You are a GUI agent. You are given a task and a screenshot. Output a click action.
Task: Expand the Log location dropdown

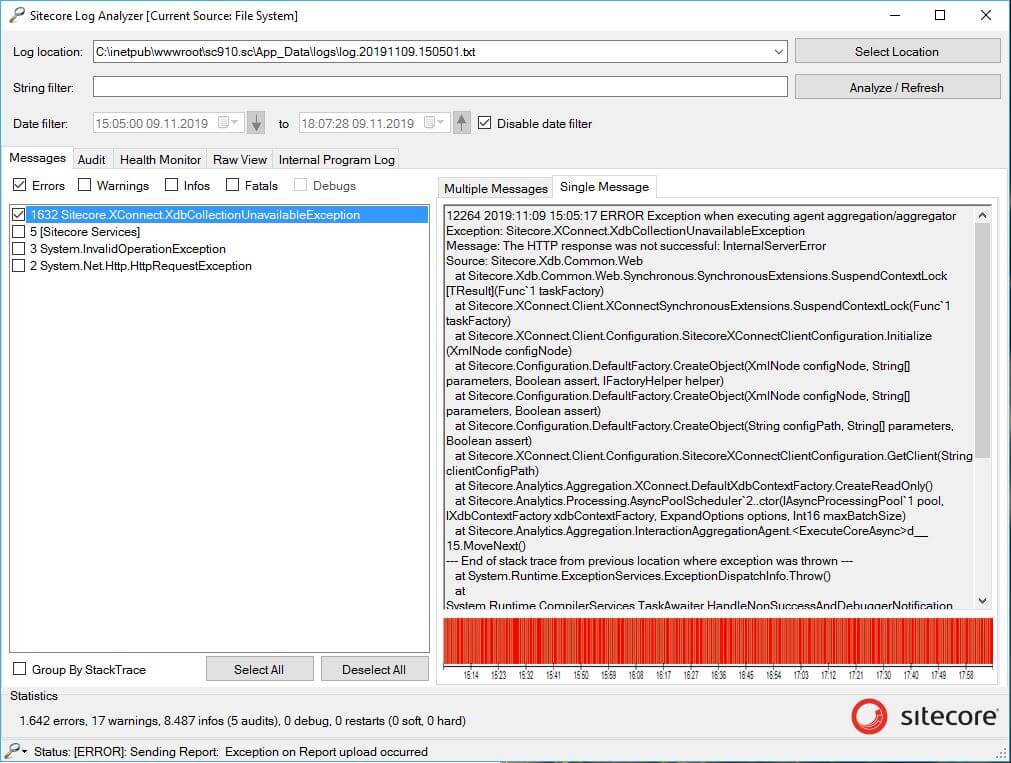point(778,52)
